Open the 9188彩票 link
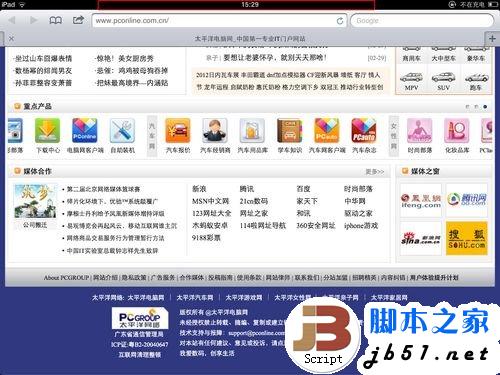500x375 pixels. coord(206,238)
